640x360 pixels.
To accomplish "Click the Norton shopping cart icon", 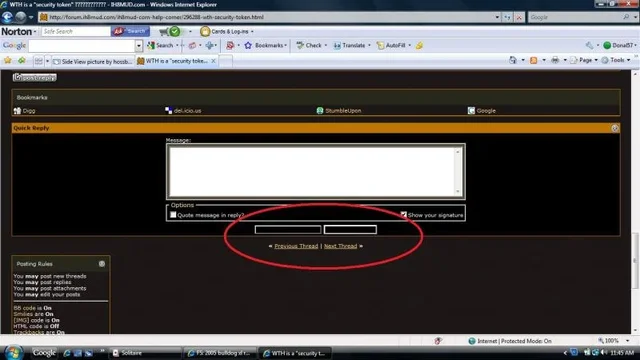I will pyautogui.click(x=164, y=31).
